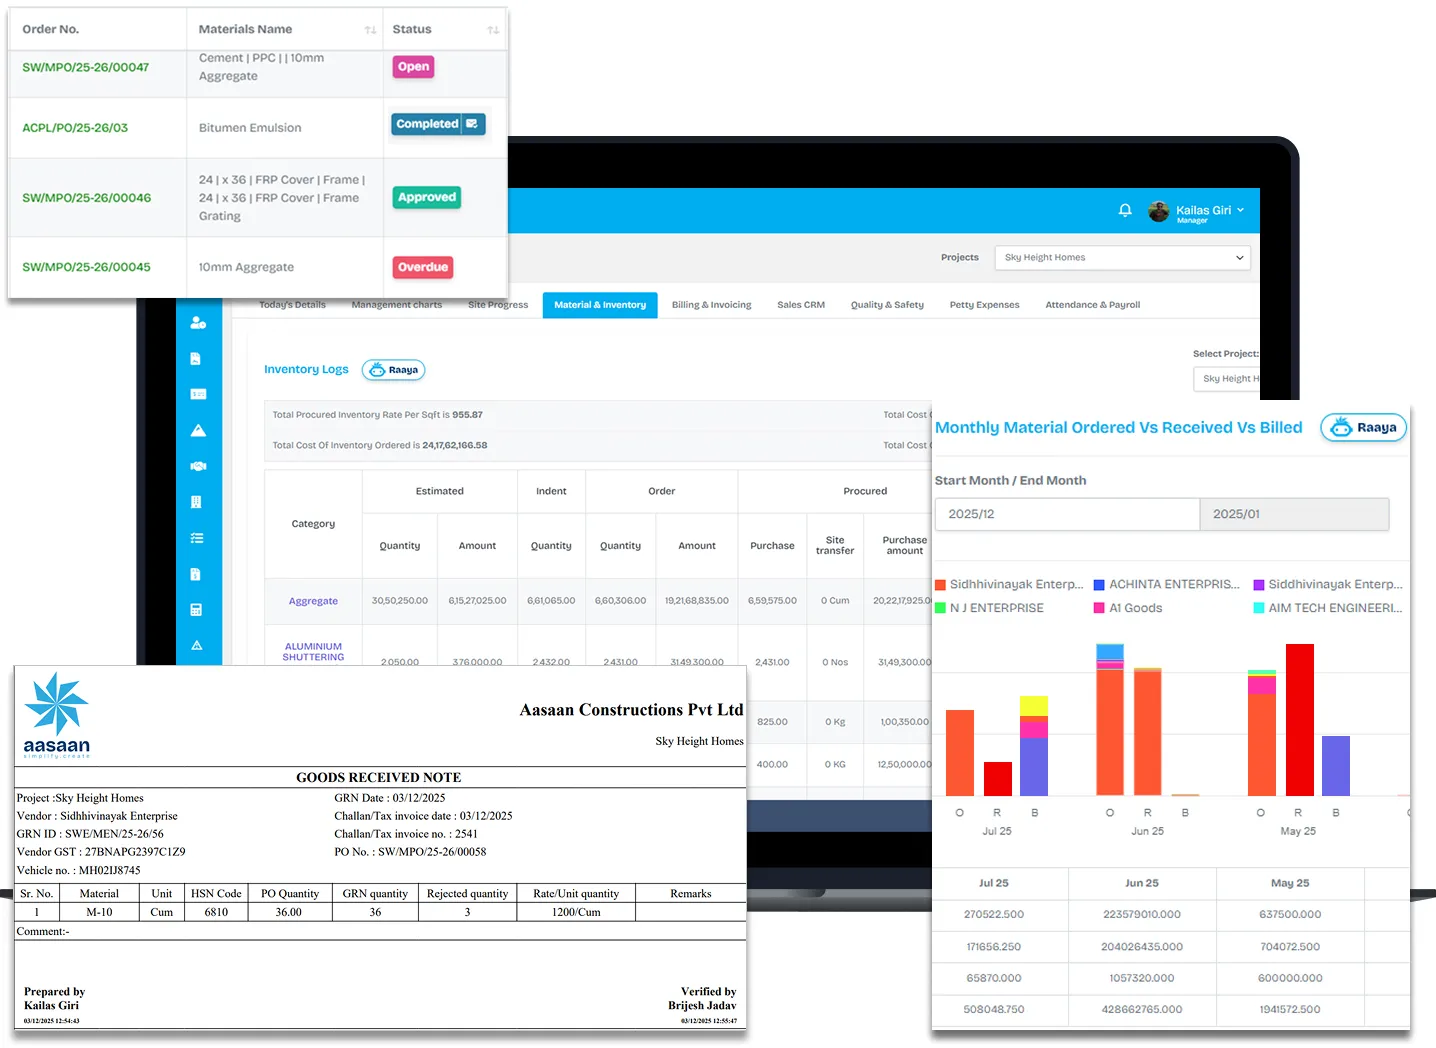1436x1048 pixels.
Task: Open the handshake icon in sidebar
Action: [198, 466]
